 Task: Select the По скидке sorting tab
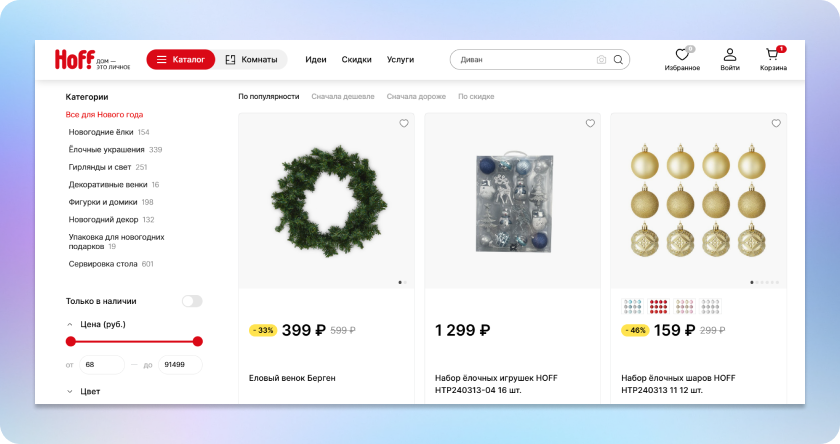click(x=476, y=96)
